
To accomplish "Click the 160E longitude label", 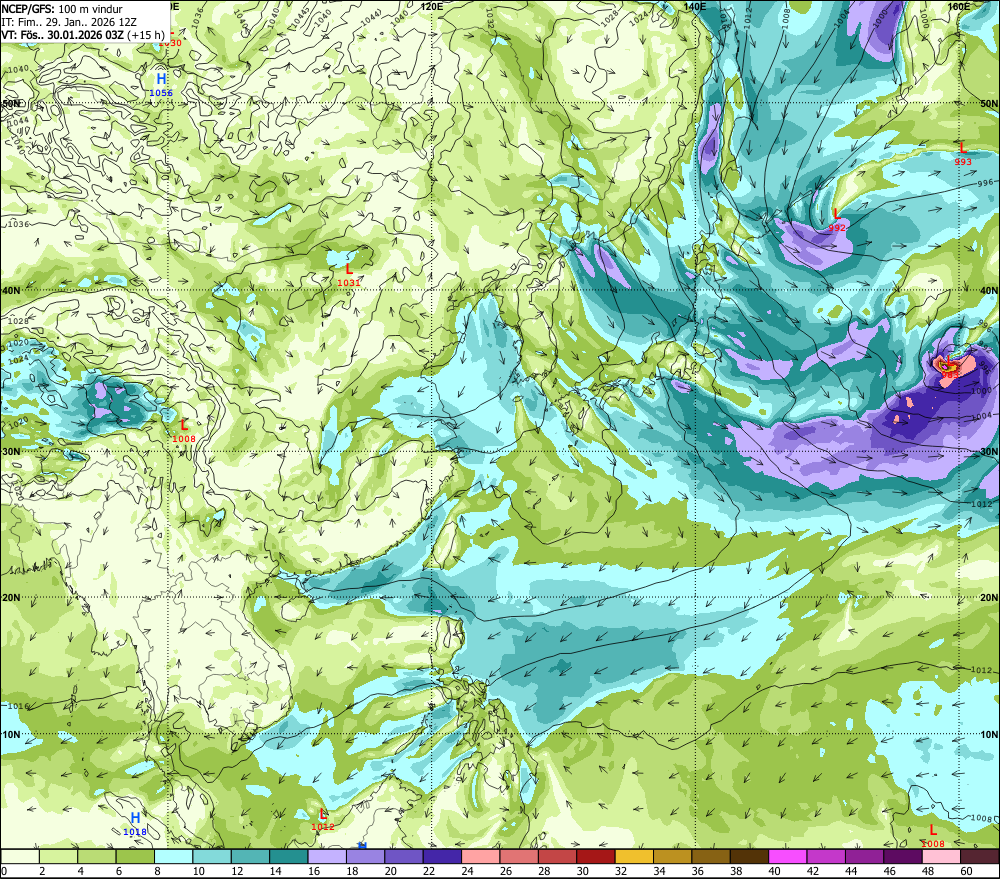I will click(x=959, y=6).
